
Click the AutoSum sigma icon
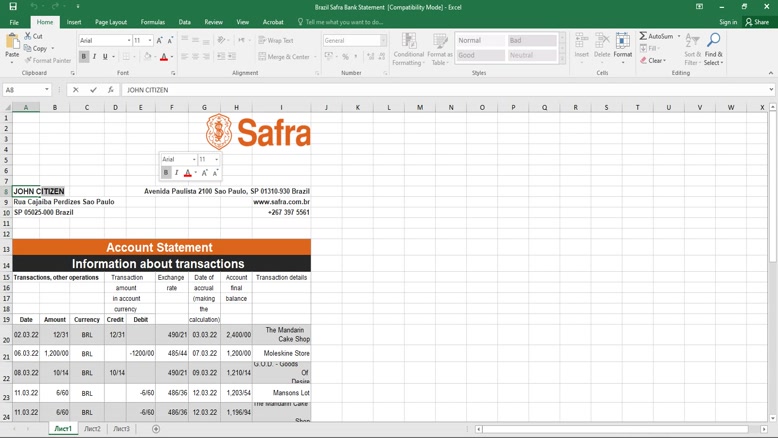pyautogui.click(x=643, y=36)
